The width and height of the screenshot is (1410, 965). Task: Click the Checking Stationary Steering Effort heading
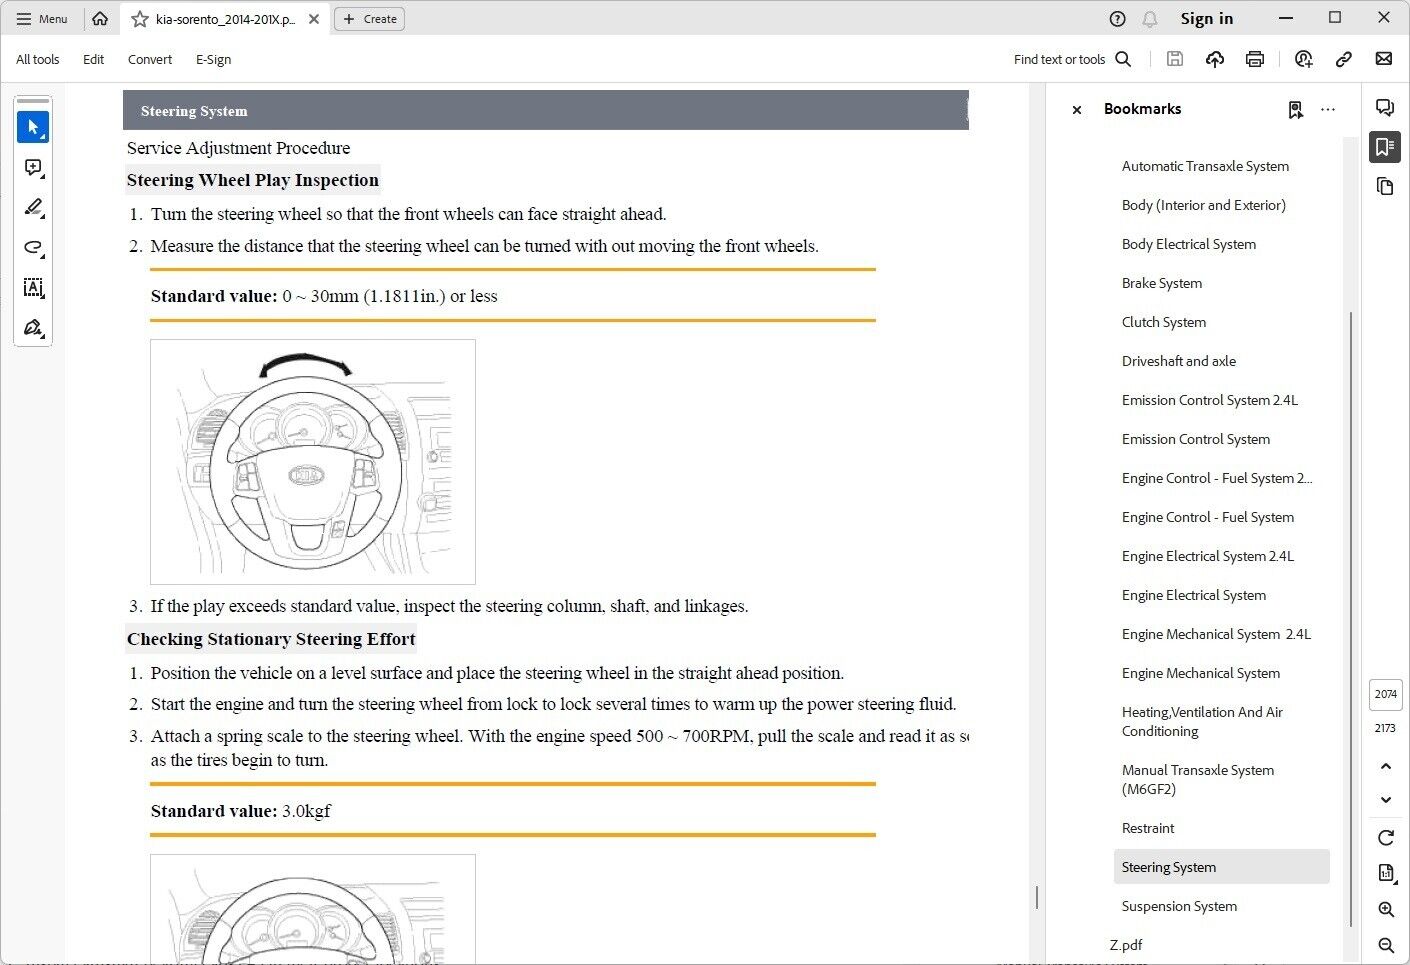271,639
